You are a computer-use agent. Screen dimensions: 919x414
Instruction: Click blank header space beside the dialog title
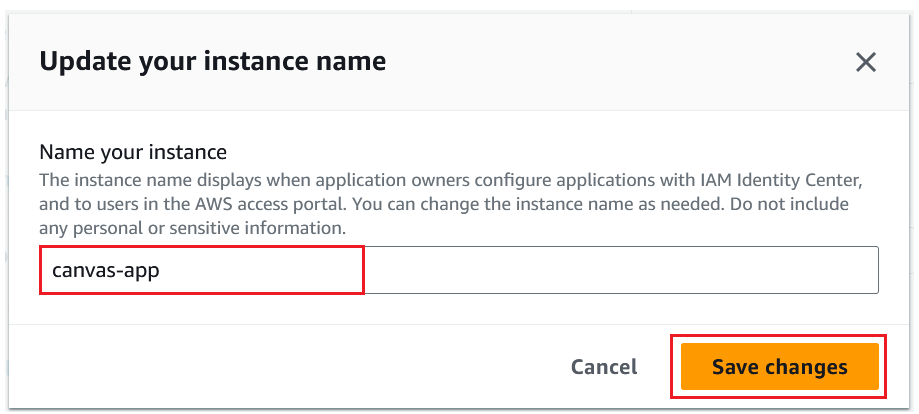[x=600, y=62]
